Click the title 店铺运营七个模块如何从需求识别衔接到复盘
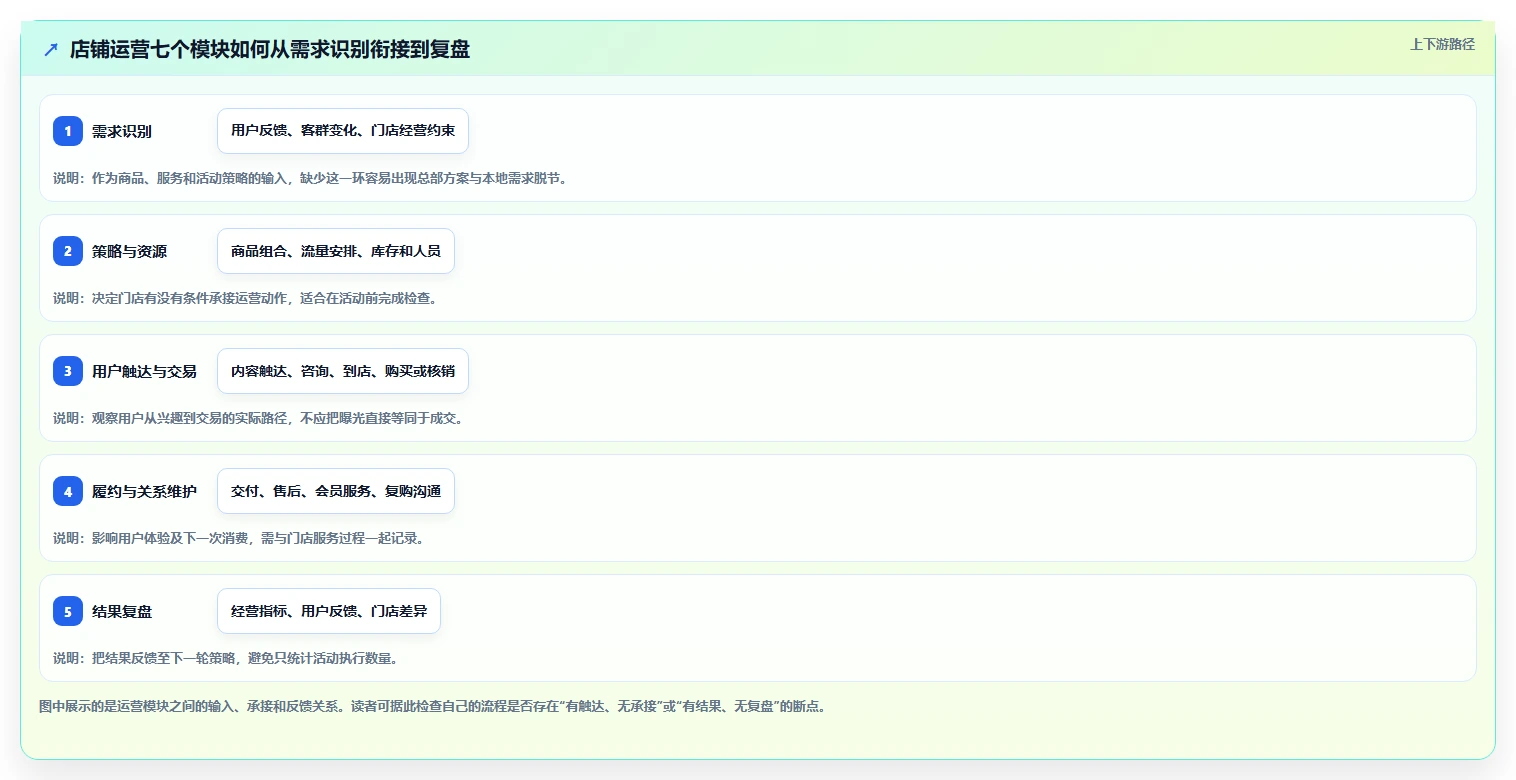This screenshot has height=780, width=1516. [x=270, y=49]
